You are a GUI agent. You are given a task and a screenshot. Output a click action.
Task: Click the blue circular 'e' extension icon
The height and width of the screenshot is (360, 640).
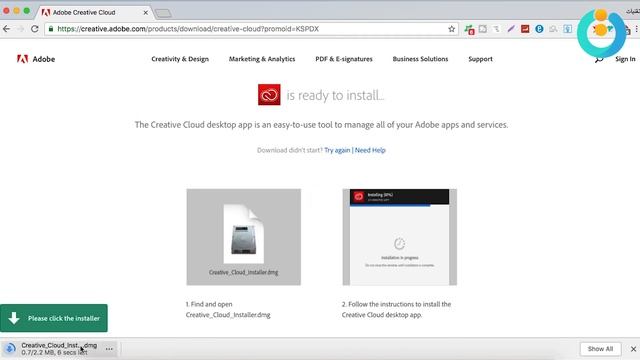click(x=539, y=29)
